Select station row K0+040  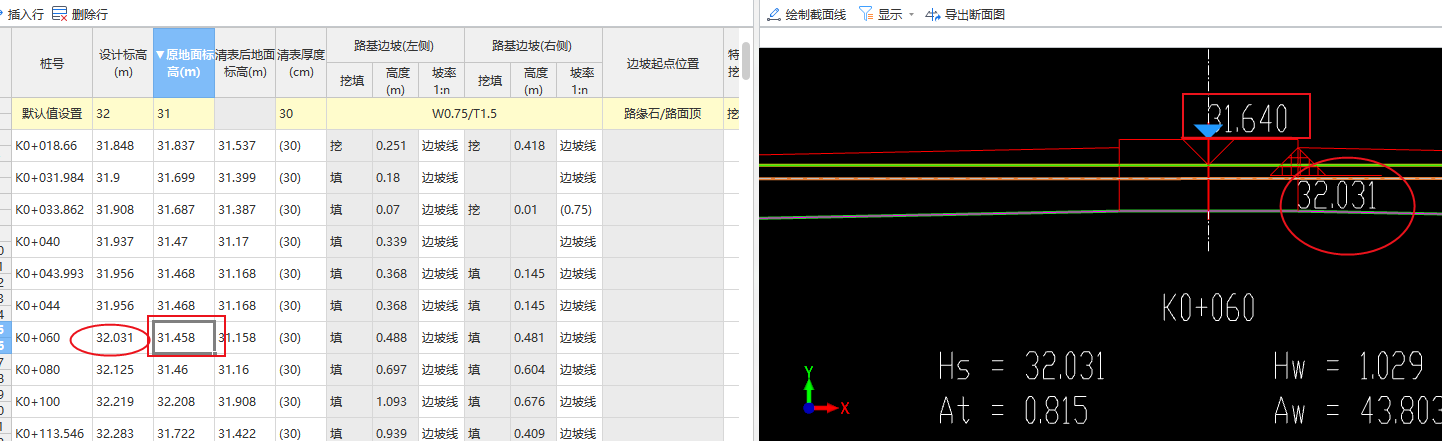tap(52, 242)
